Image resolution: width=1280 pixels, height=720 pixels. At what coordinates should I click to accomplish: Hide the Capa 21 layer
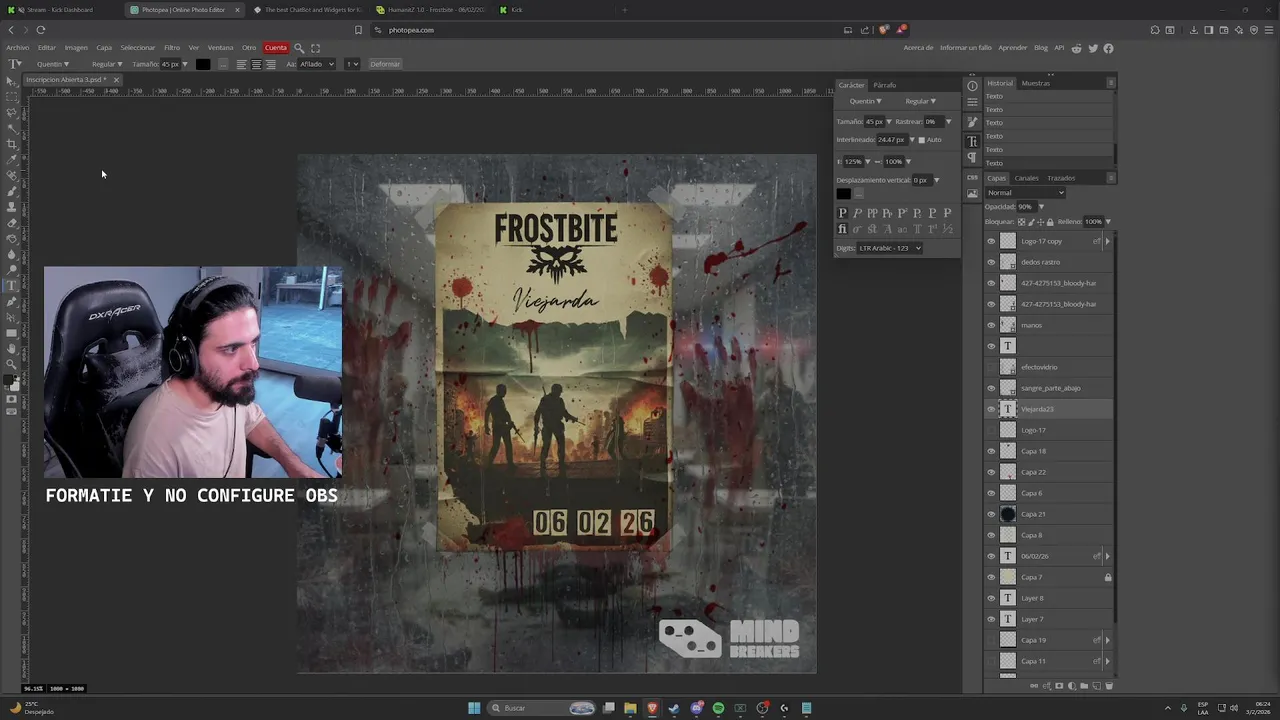click(x=991, y=514)
